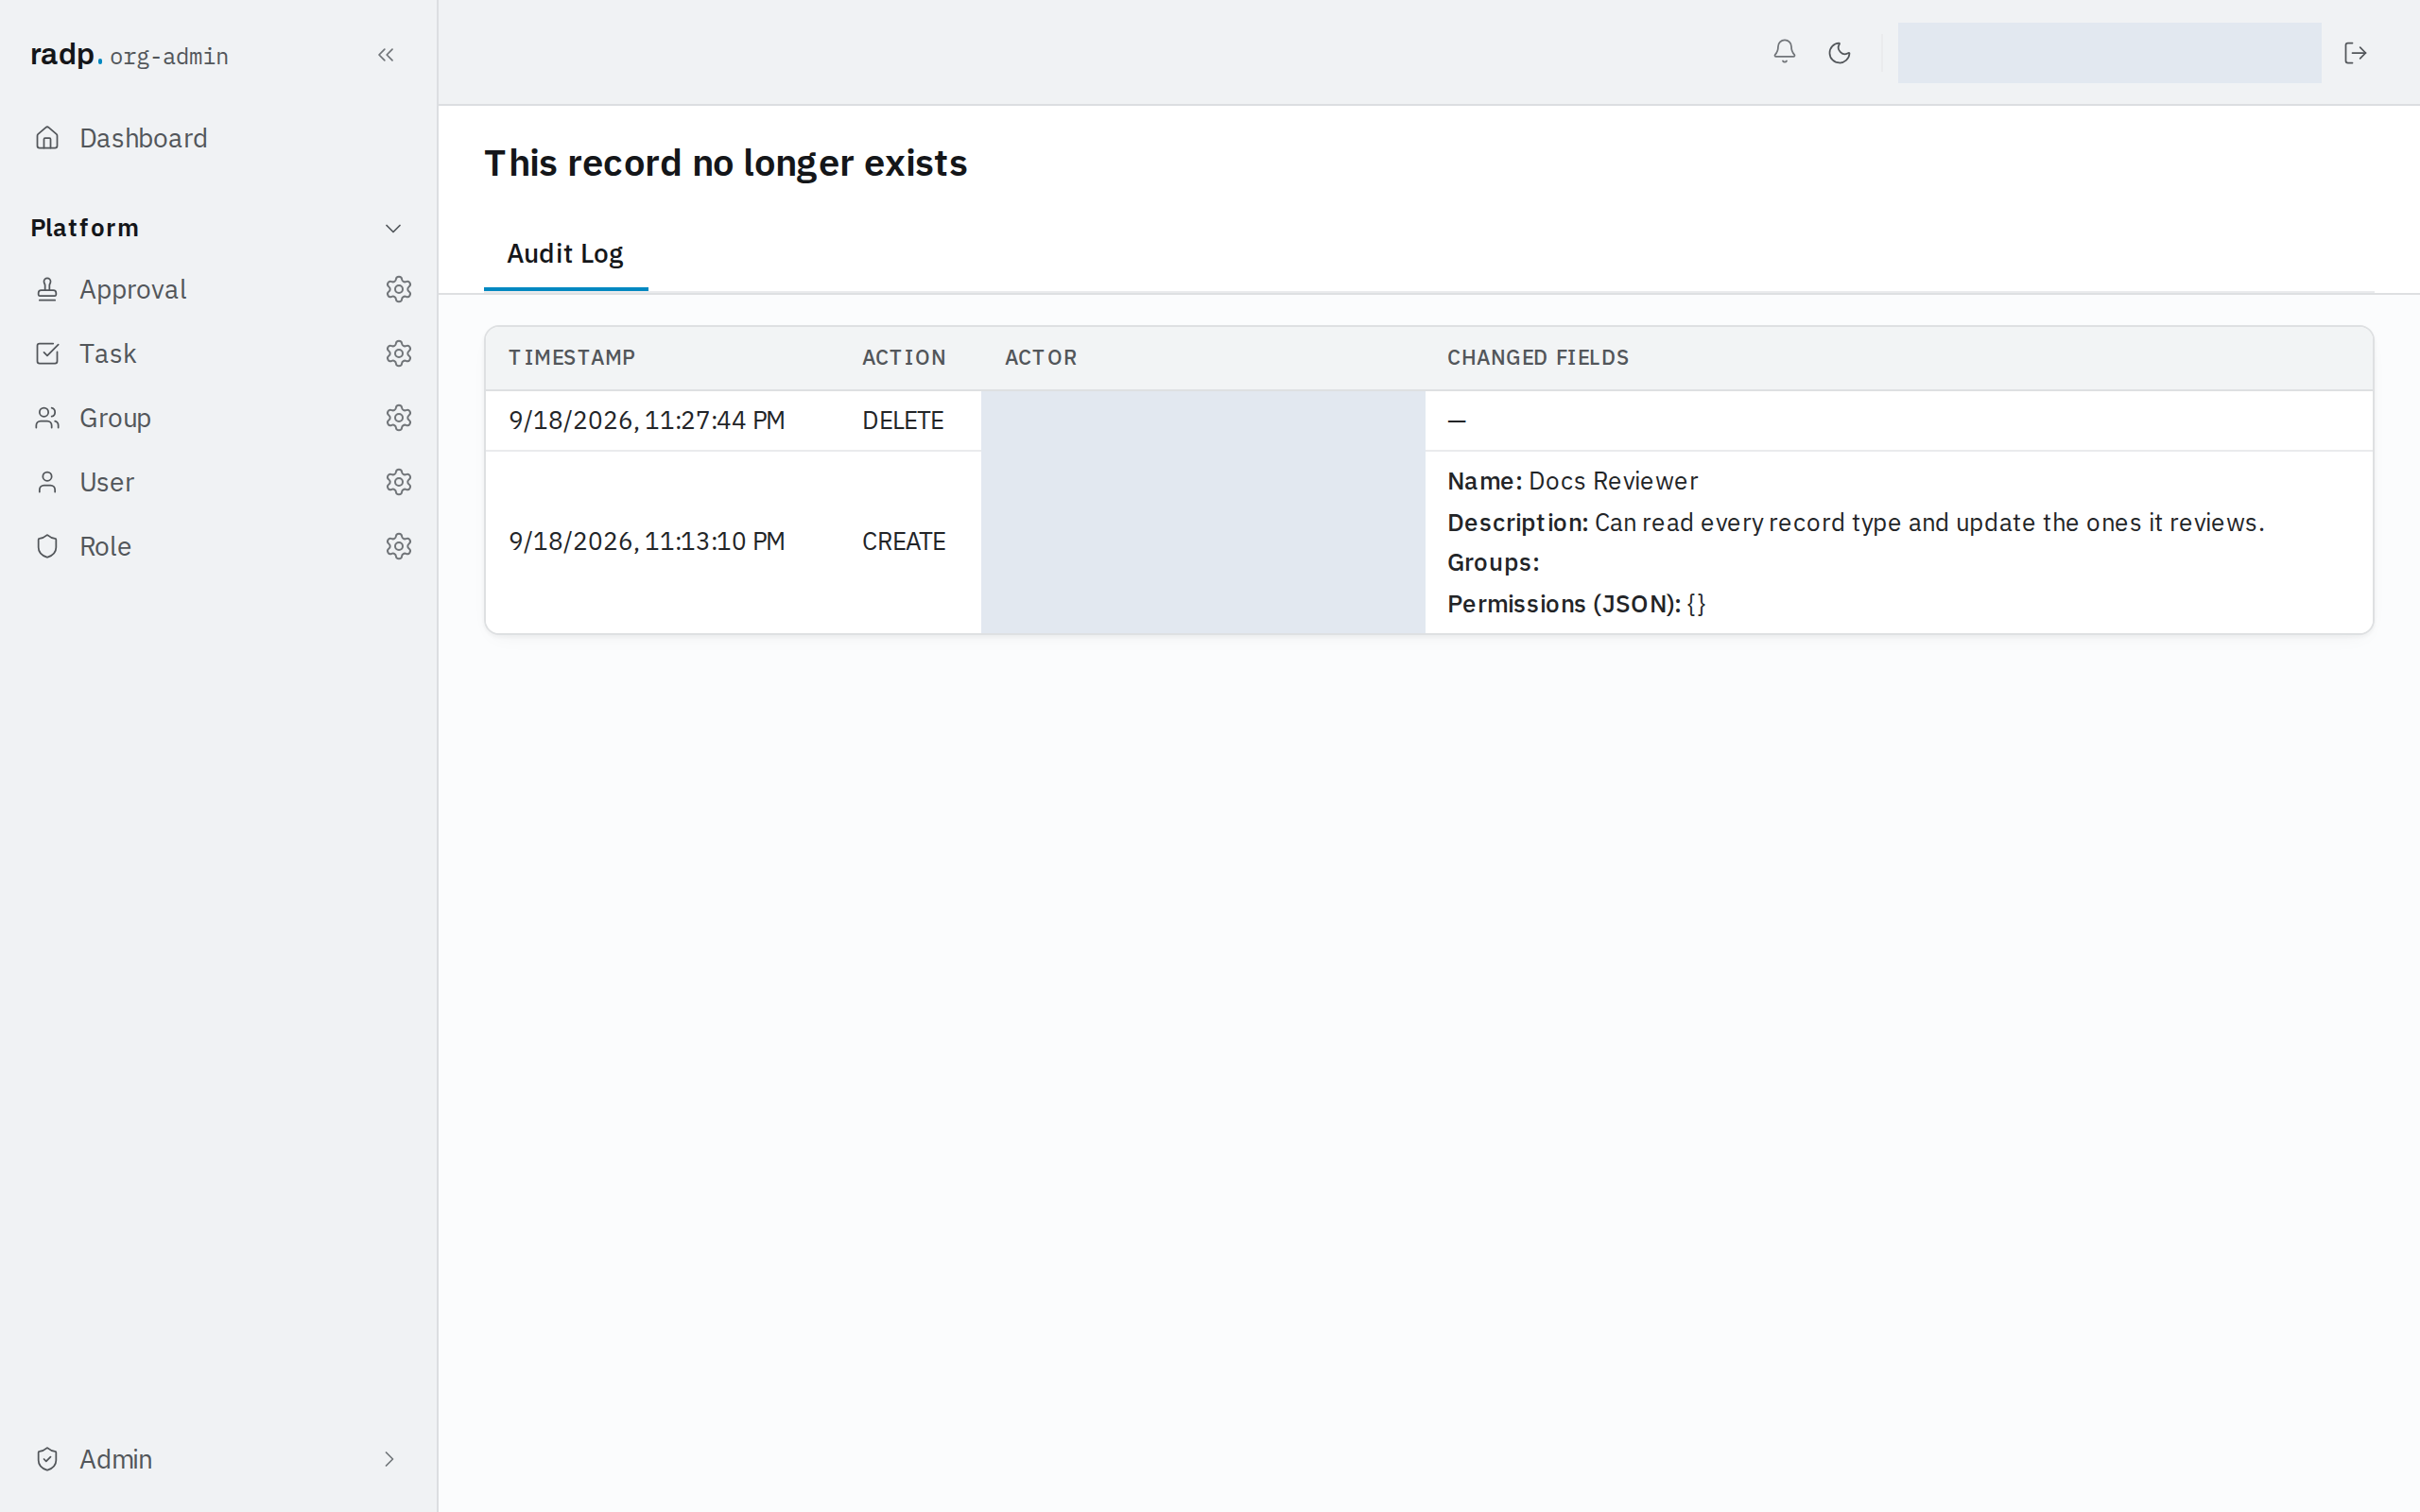Click the 'This record no longer exists' heading
The width and height of the screenshot is (2420, 1512).
[725, 163]
